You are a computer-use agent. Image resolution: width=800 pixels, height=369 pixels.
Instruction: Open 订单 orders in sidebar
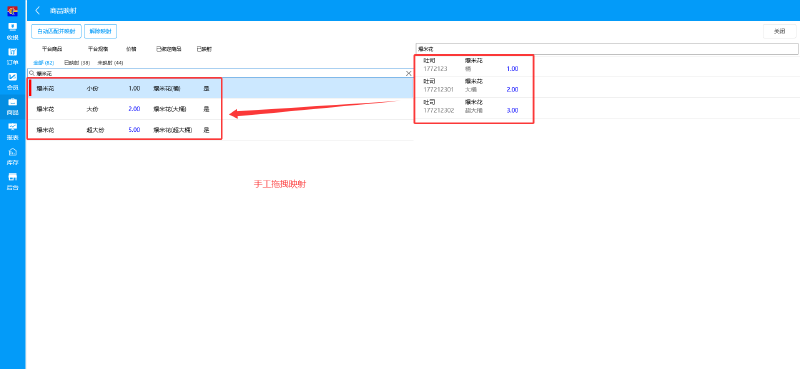13,56
